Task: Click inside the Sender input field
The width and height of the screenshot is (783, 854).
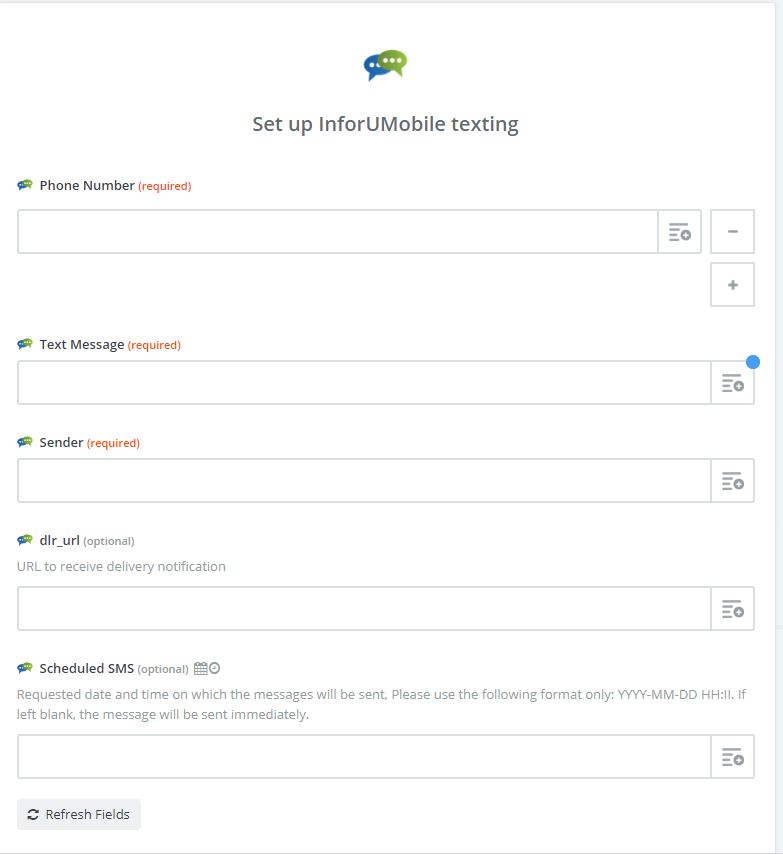Action: pyautogui.click(x=364, y=481)
